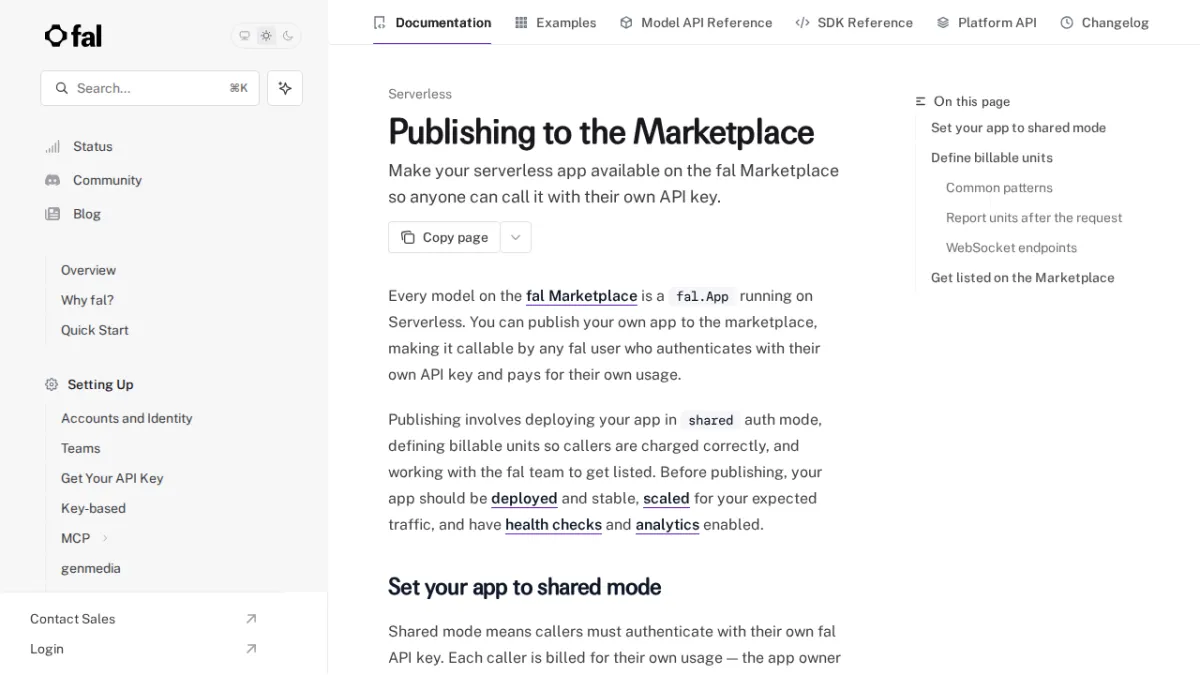Screen dimensions: 1200x675
Task: Click the Status signal bars icon
Action: click(x=53, y=147)
